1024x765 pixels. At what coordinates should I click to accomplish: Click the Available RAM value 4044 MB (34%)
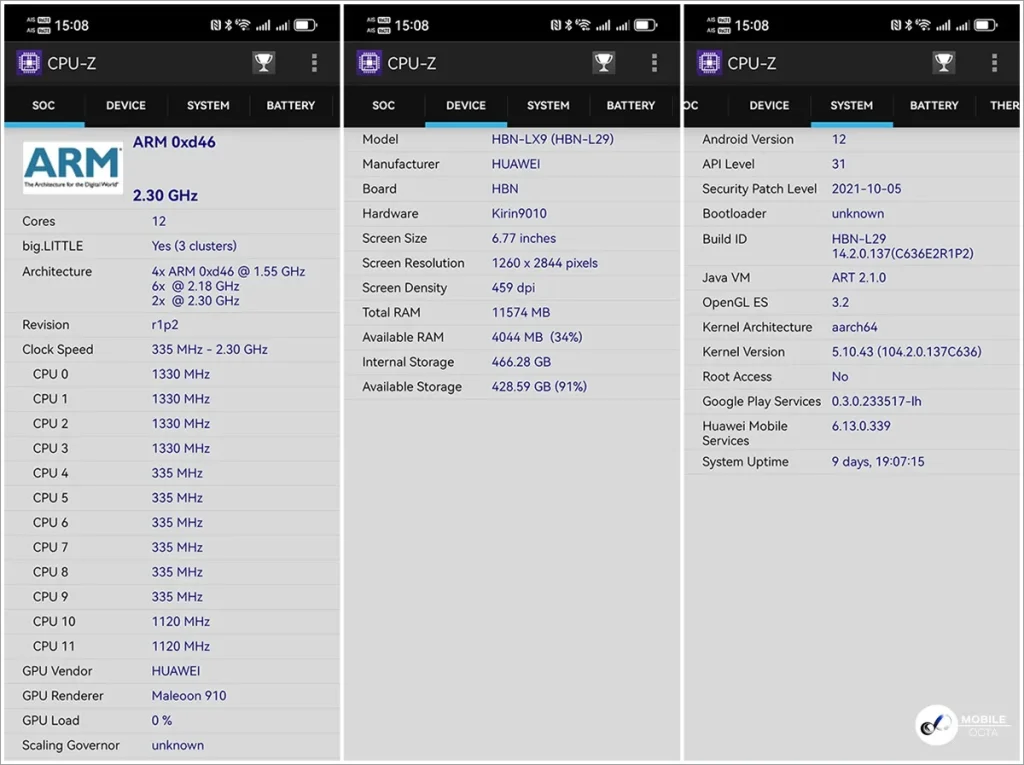pyautogui.click(x=537, y=337)
